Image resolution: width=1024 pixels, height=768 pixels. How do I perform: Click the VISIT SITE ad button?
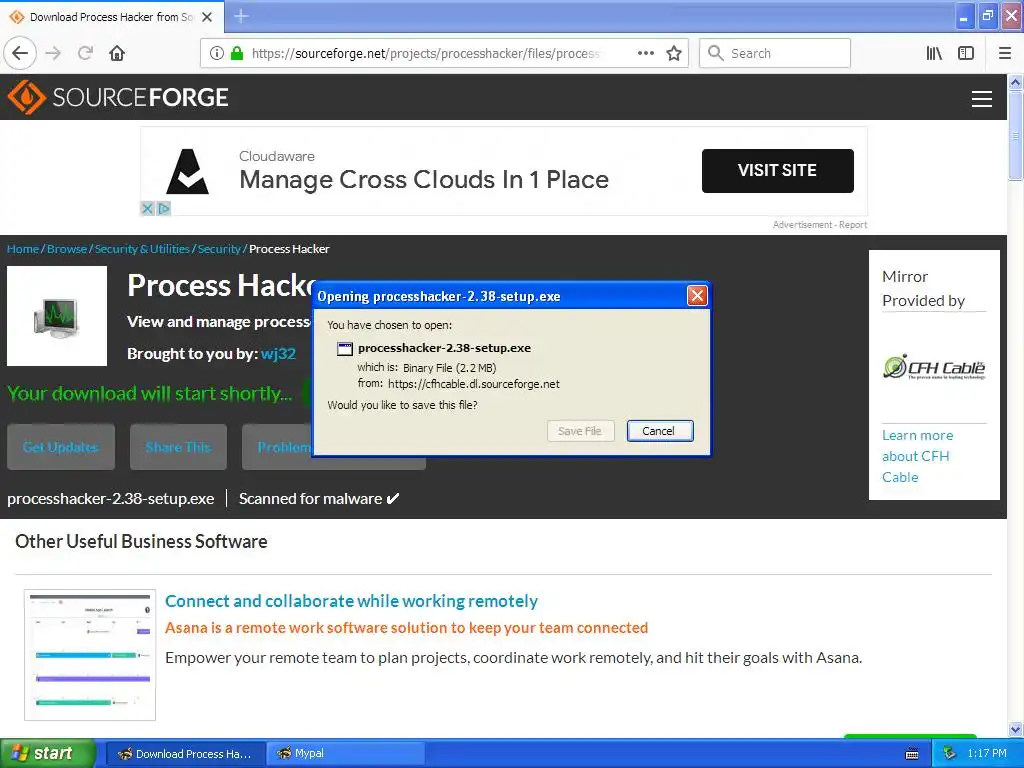777,170
